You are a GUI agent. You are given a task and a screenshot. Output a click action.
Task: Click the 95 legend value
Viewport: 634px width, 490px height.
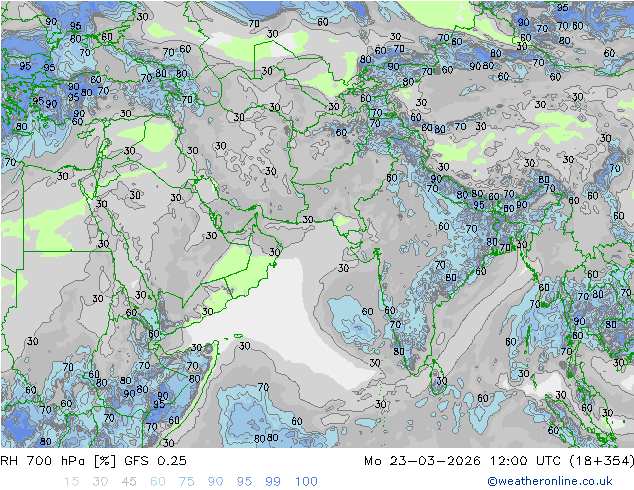click(x=244, y=482)
